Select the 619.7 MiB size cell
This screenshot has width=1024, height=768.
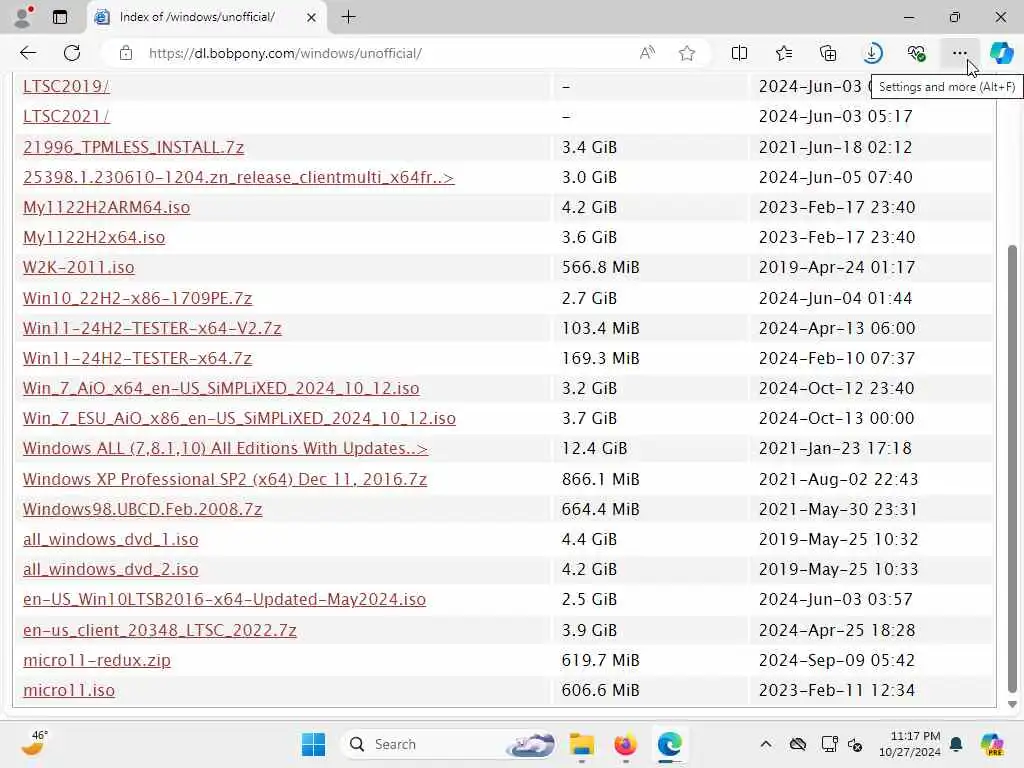600,660
